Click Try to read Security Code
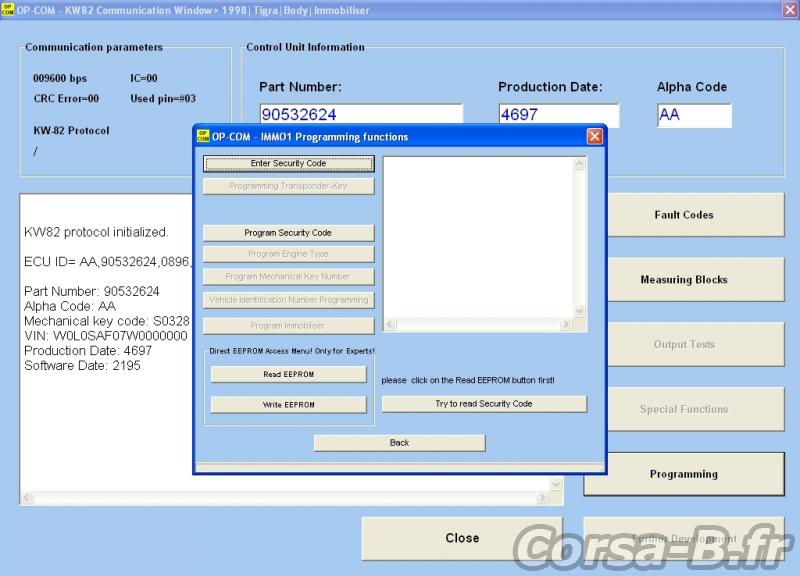The width and height of the screenshot is (800, 576). tap(484, 404)
